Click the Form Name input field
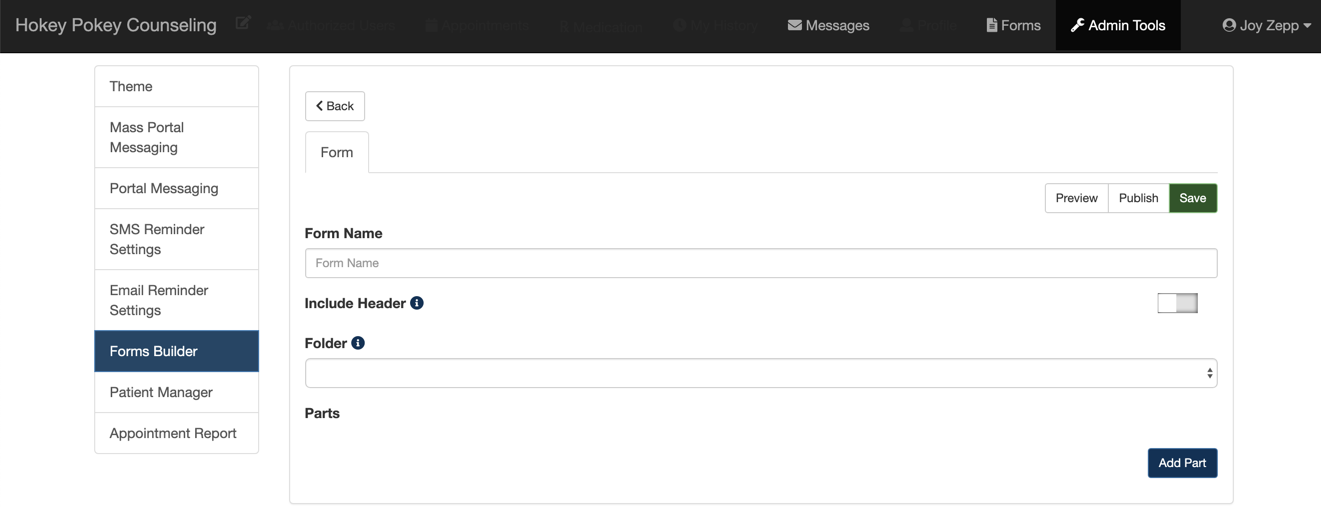Viewport: 1321px width, 507px height. (760, 263)
